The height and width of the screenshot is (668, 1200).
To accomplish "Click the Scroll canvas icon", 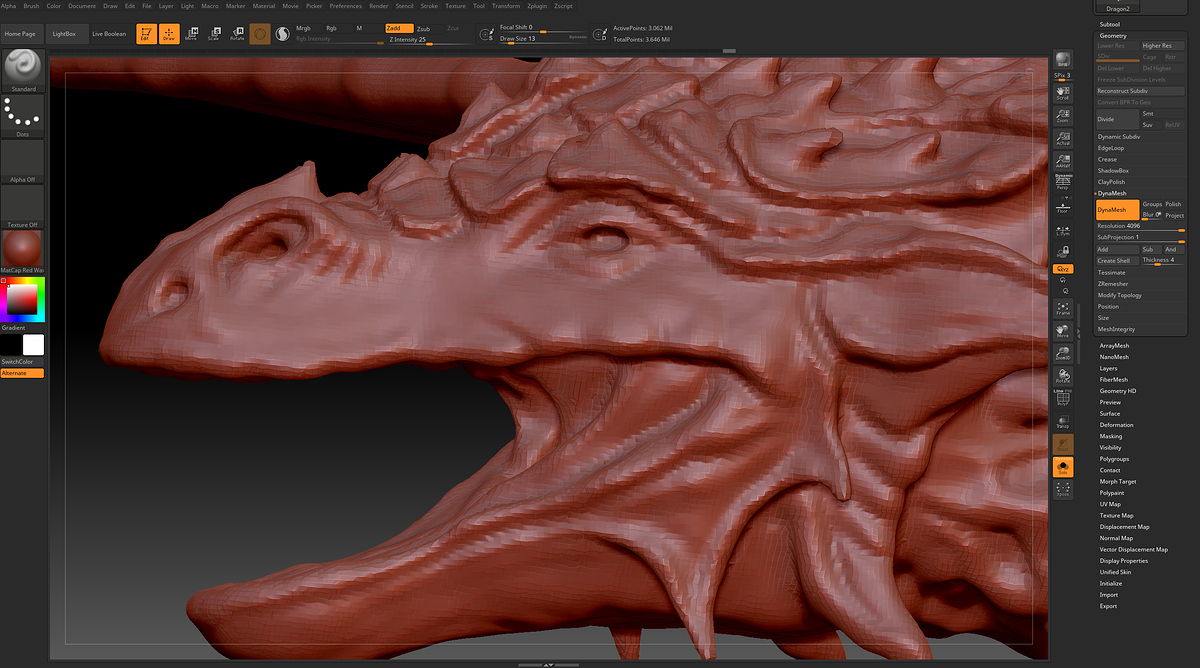I will pyautogui.click(x=1063, y=93).
